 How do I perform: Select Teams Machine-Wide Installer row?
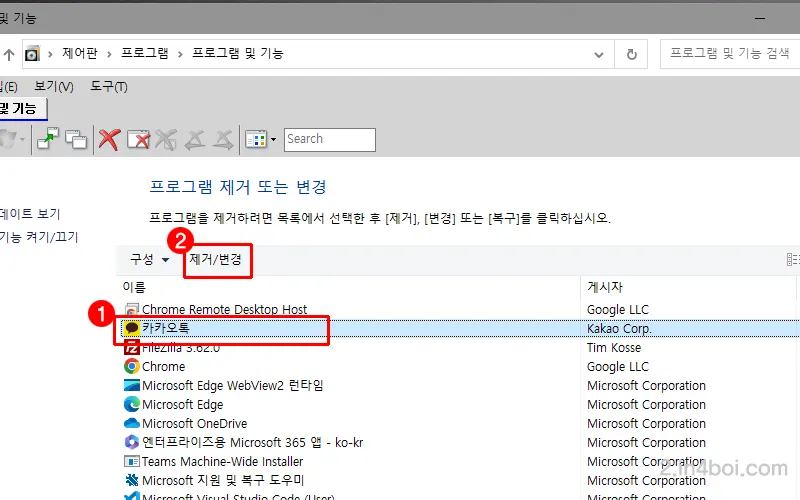coord(459,461)
